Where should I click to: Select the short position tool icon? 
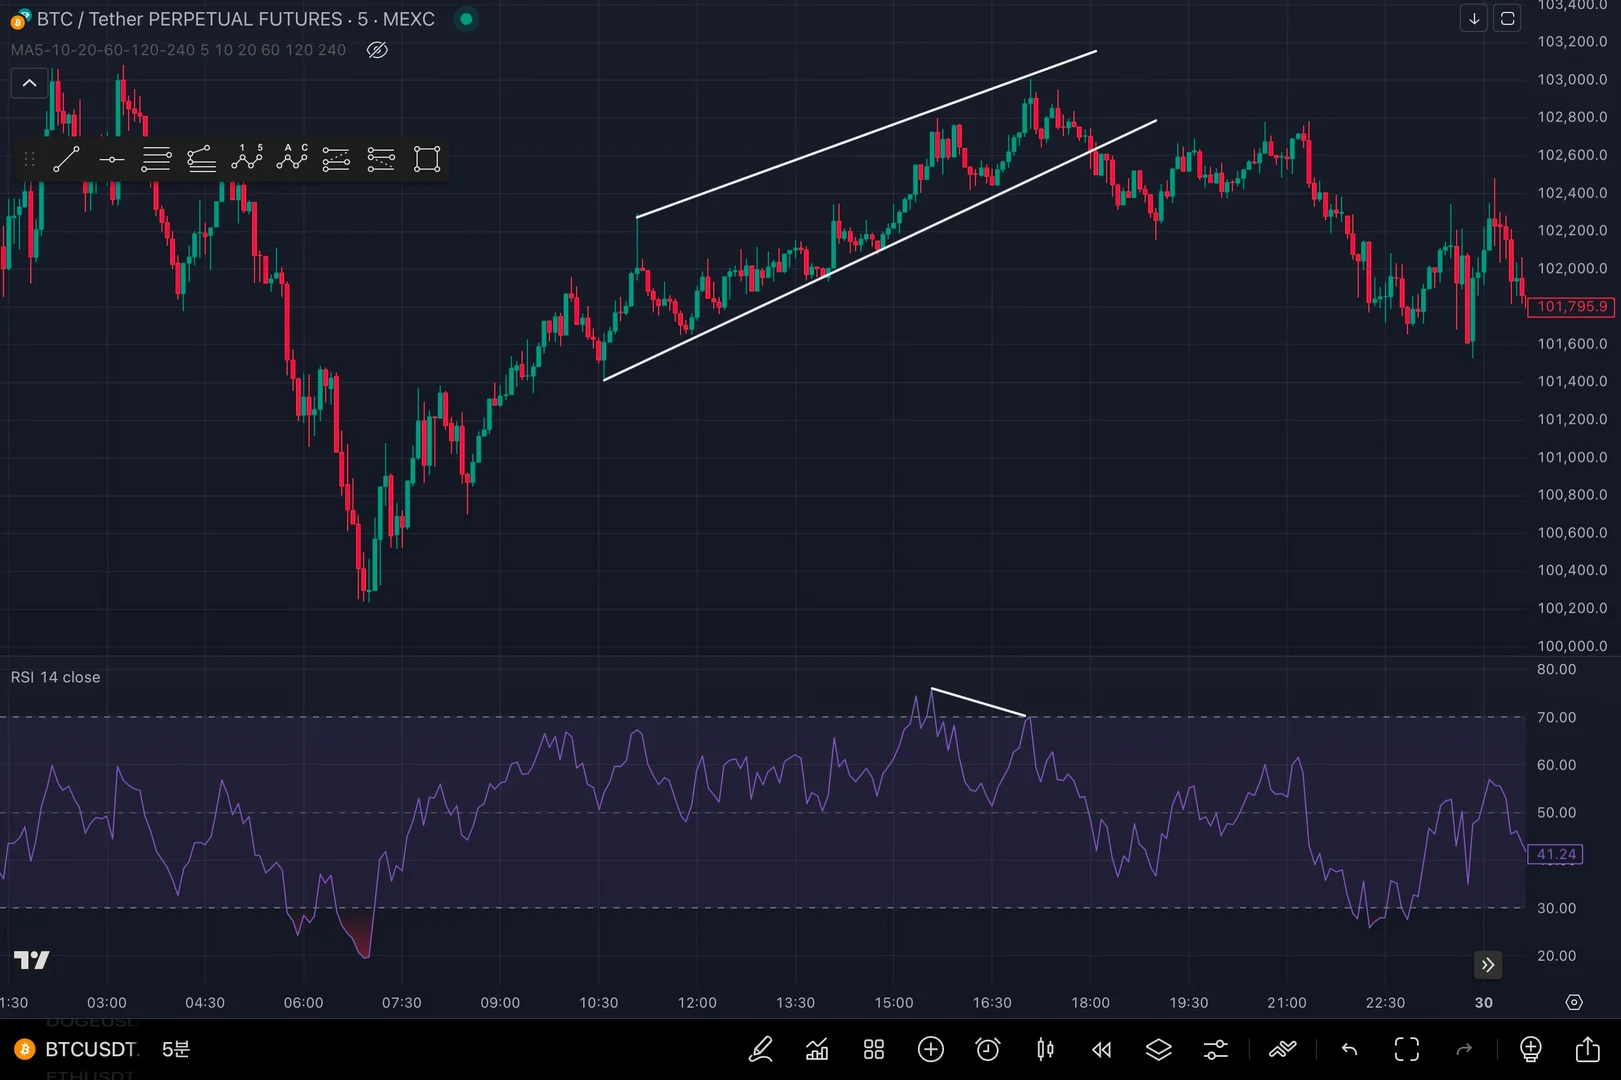(381, 159)
